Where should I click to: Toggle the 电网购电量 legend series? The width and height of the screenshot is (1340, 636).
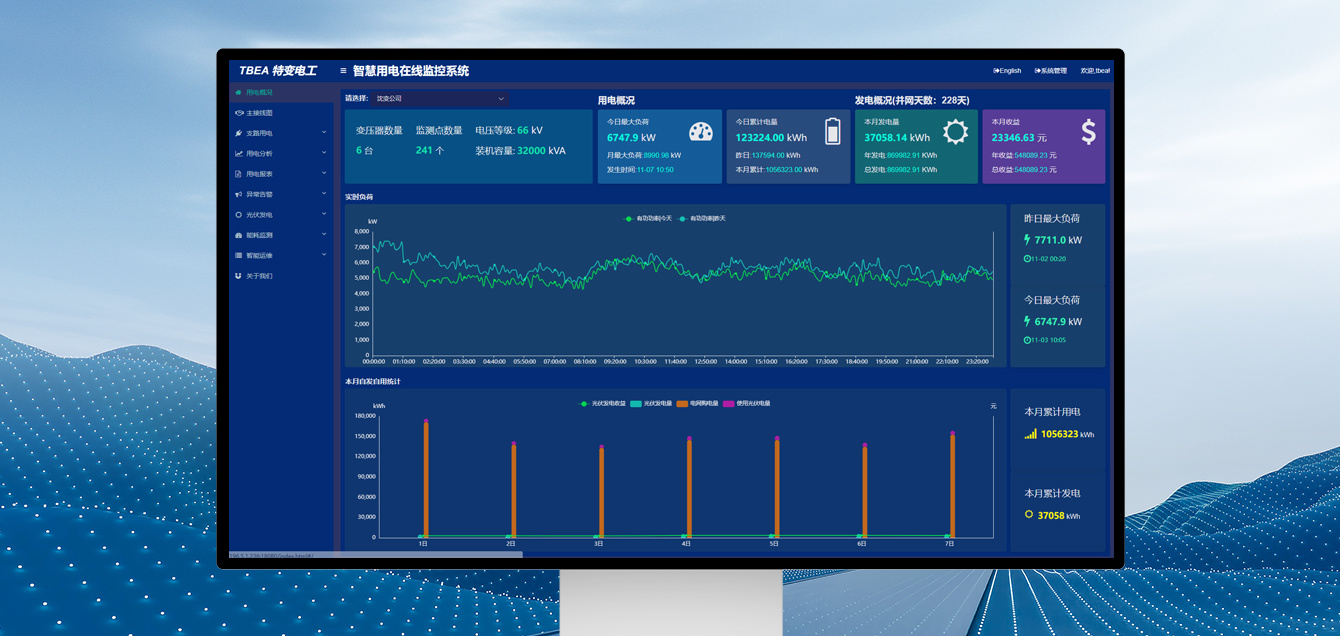click(x=698, y=403)
